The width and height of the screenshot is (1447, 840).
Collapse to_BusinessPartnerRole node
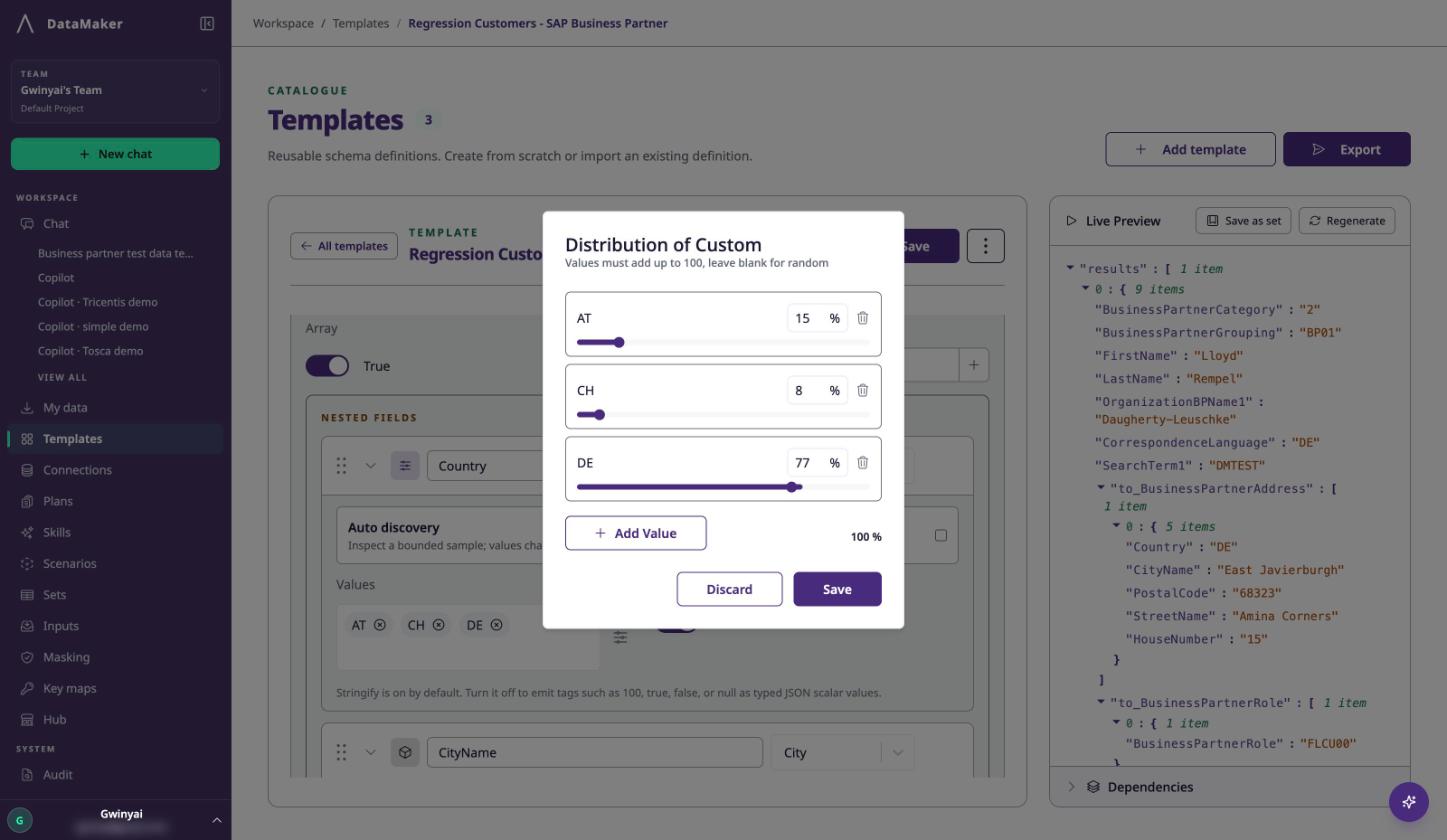(x=1101, y=702)
